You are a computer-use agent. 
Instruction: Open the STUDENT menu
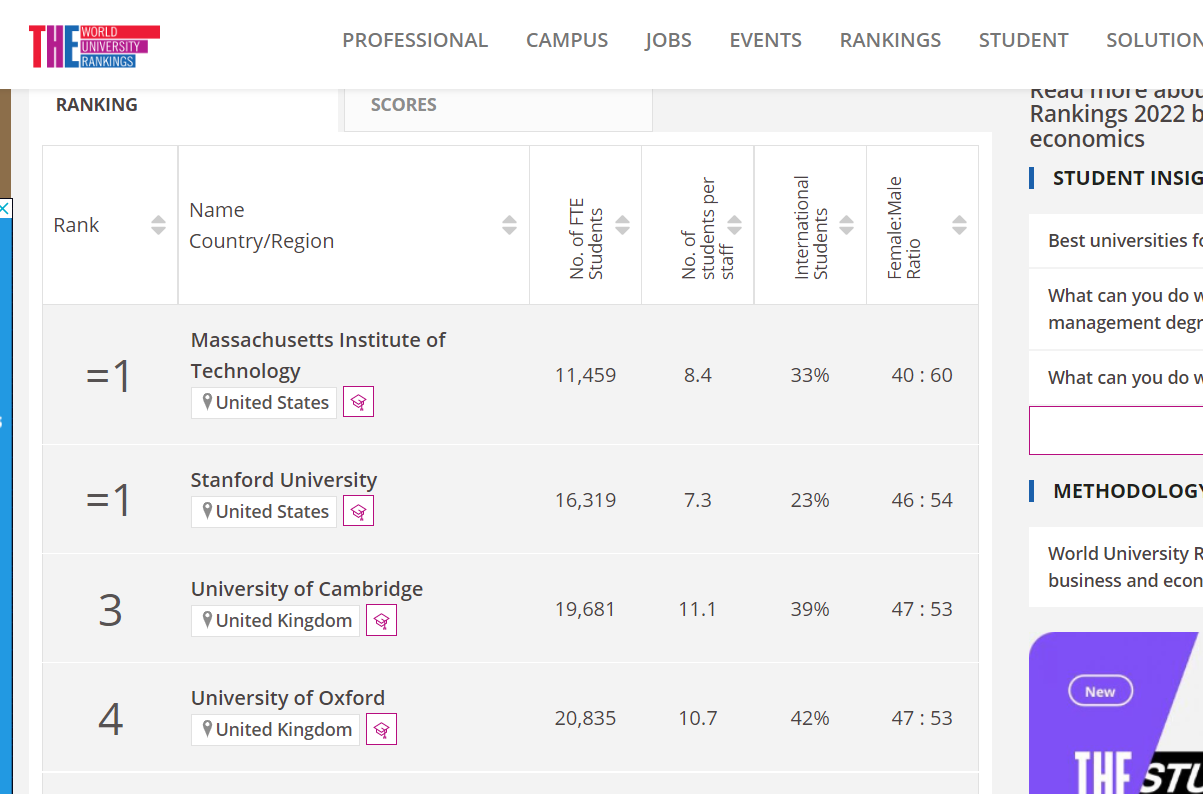click(x=1023, y=40)
